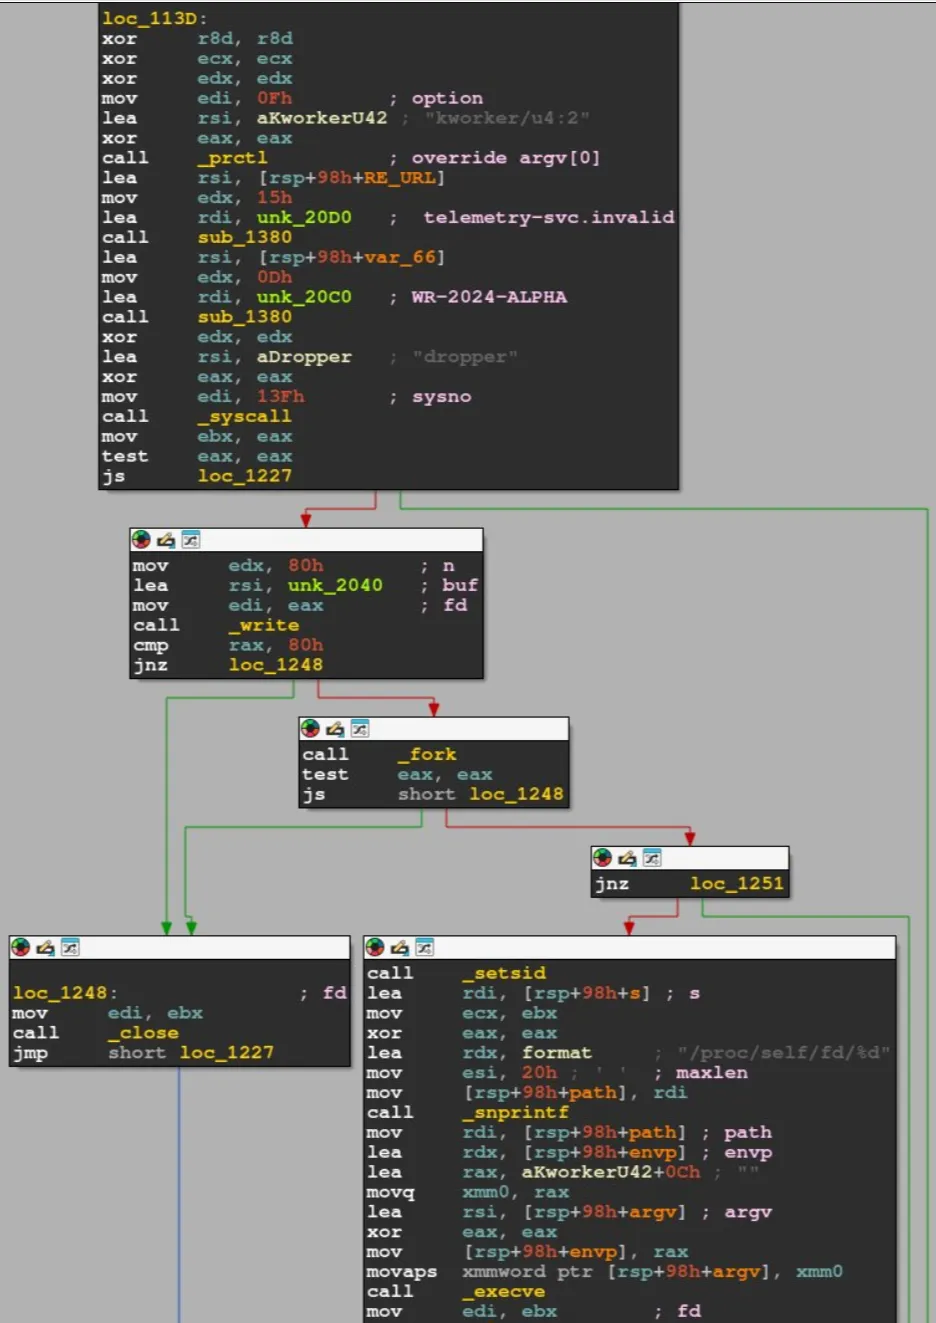
Task: Click 80h in the cmp rax line
Action: click(305, 645)
